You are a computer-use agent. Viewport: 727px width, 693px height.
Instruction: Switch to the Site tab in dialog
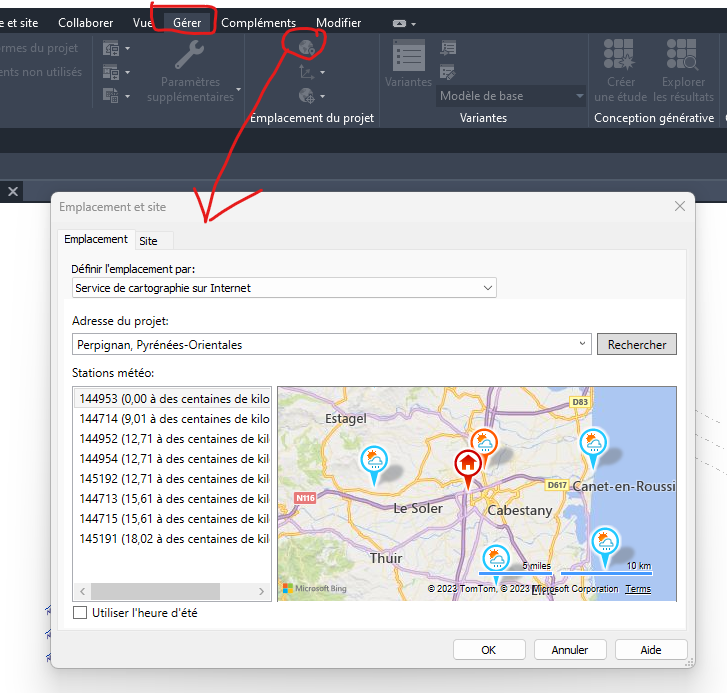point(148,241)
